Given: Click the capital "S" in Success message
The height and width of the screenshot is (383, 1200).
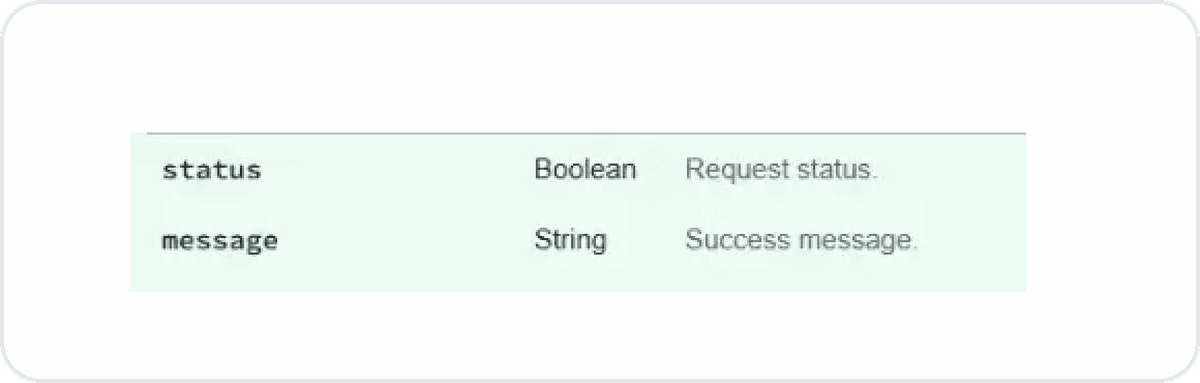Looking at the screenshot, I should pos(693,241).
